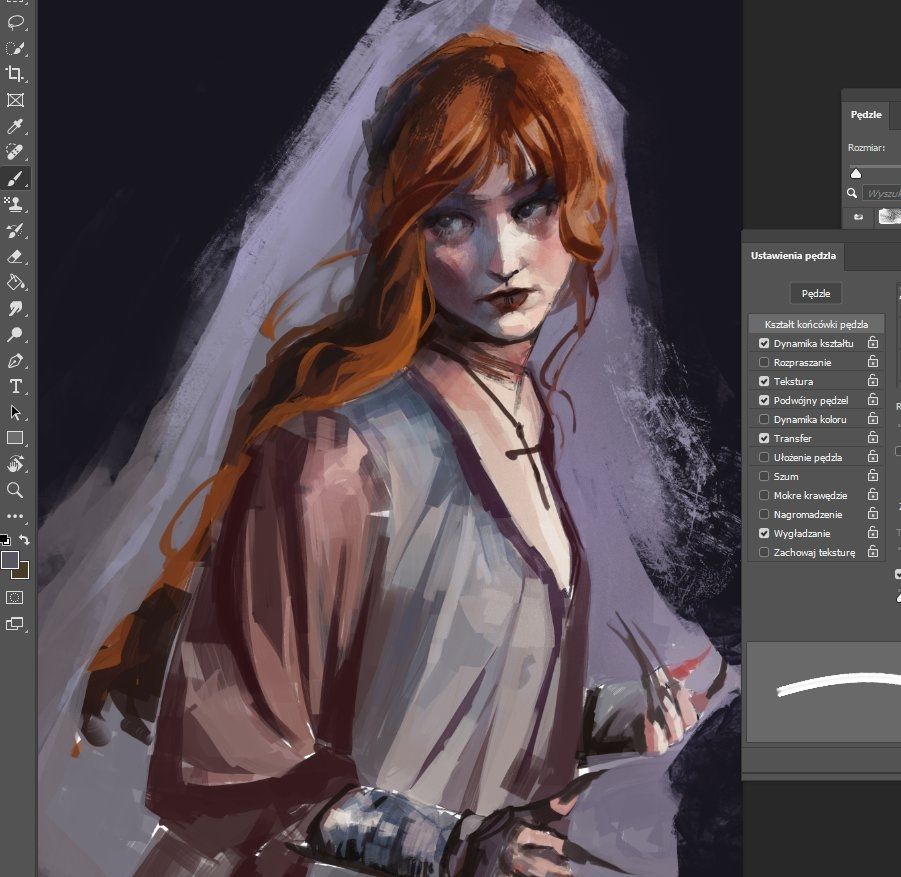Lock the Tekstura setting

click(873, 380)
